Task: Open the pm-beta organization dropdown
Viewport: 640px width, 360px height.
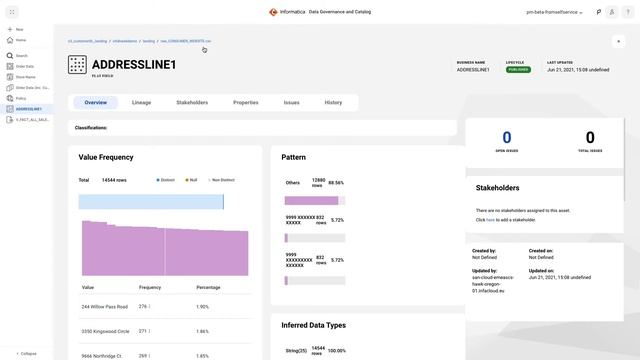Action: [x=554, y=12]
